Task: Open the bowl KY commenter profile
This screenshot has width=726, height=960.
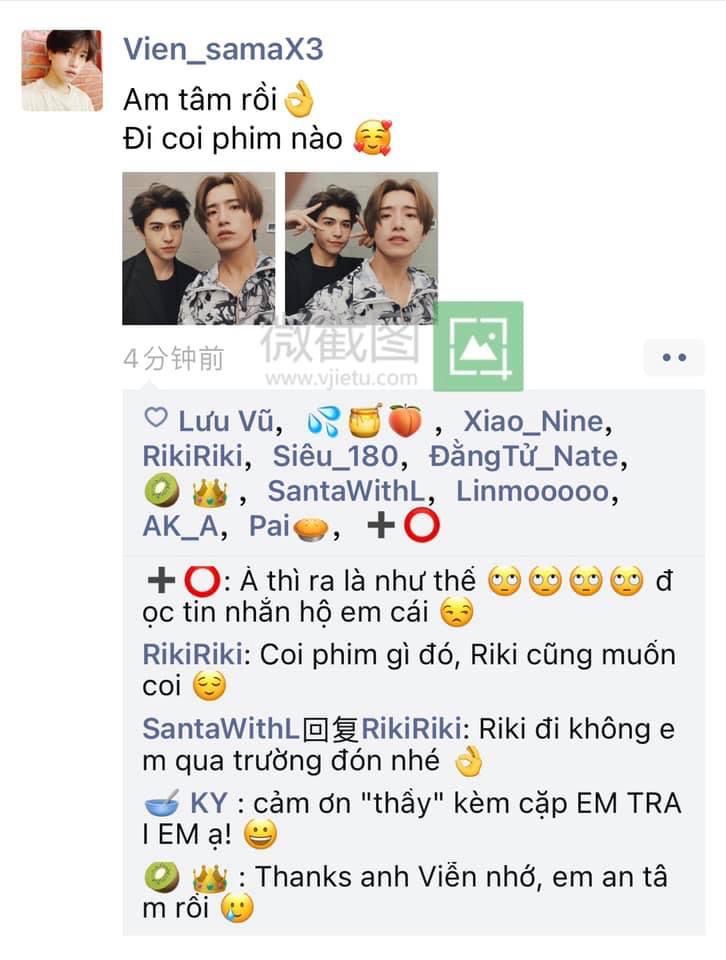Action: tap(186, 803)
